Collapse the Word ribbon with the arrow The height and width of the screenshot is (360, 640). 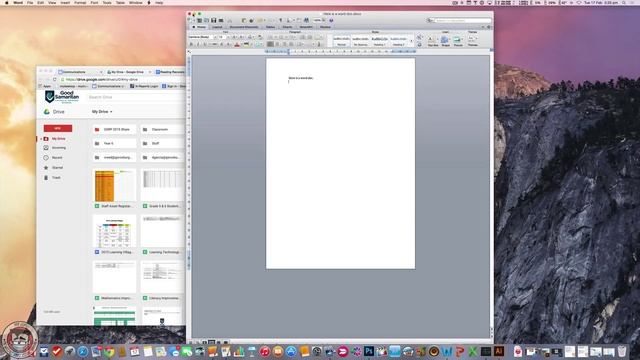pyautogui.click(x=483, y=27)
